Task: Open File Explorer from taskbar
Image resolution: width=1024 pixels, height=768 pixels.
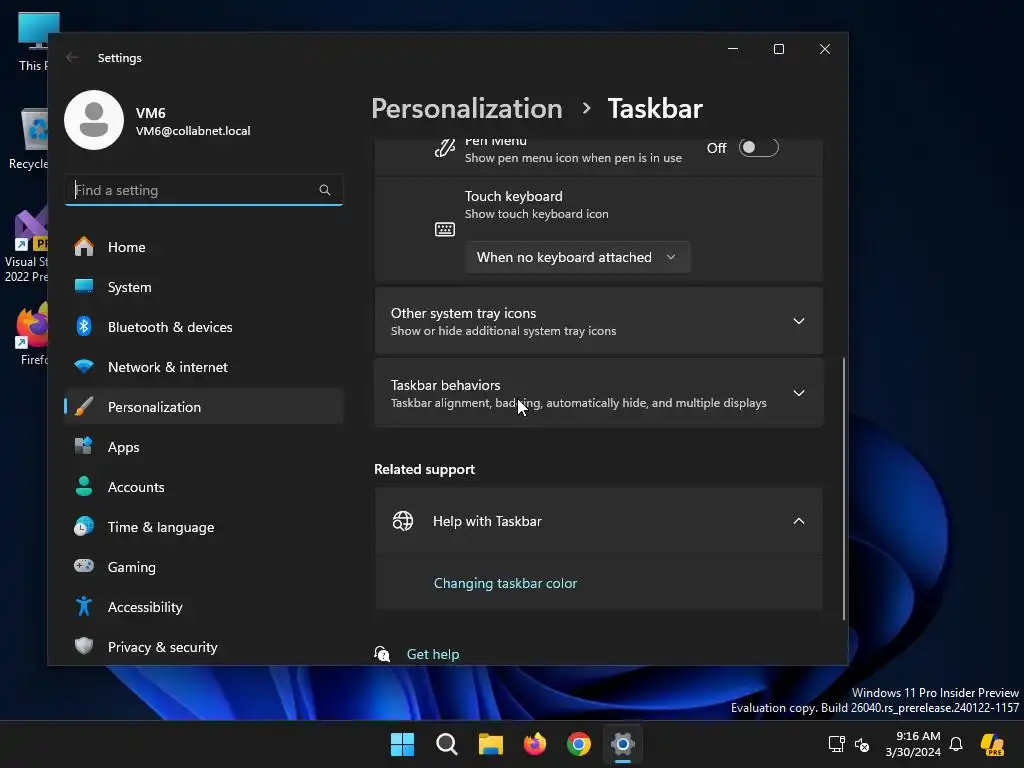Action: click(x=490, y=744)
